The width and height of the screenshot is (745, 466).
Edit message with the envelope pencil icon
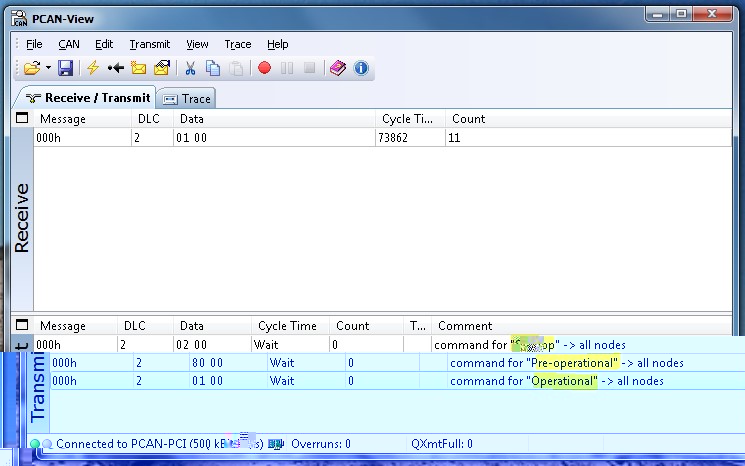click(x=162, y=68)
